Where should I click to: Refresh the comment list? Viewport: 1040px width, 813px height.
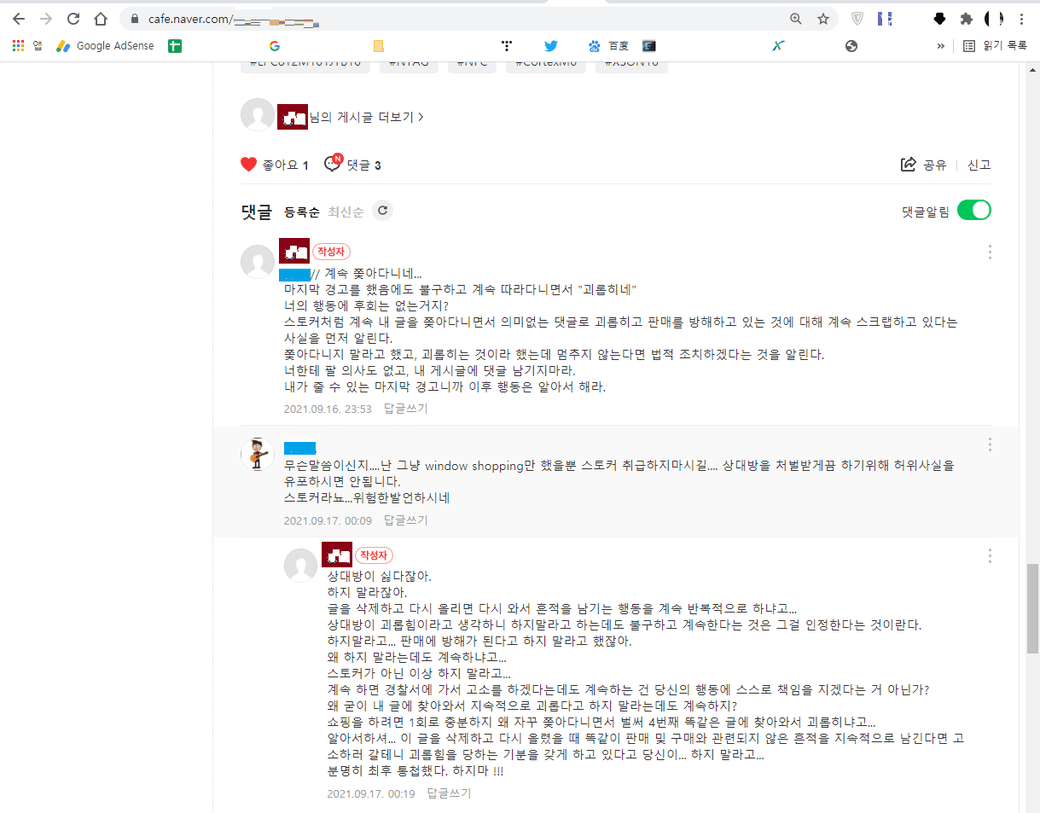[x=382, y=211]
